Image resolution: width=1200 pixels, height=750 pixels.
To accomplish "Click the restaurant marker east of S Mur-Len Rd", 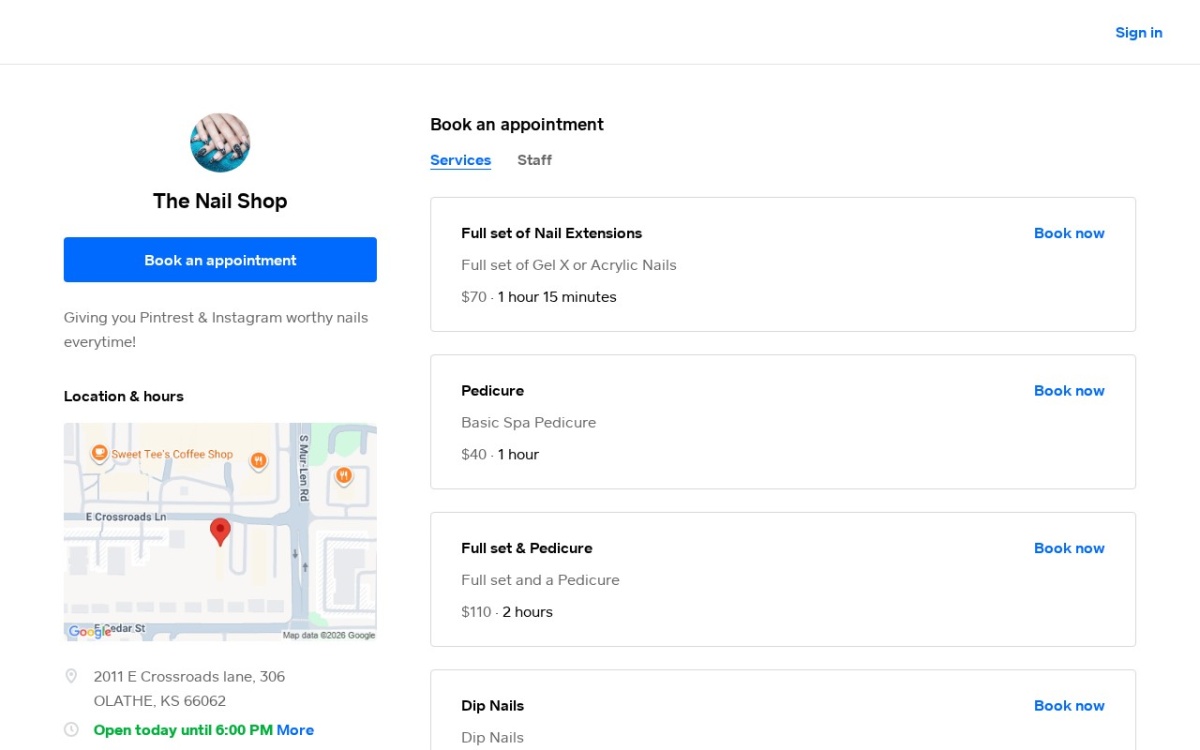I will tap(344, 476).
